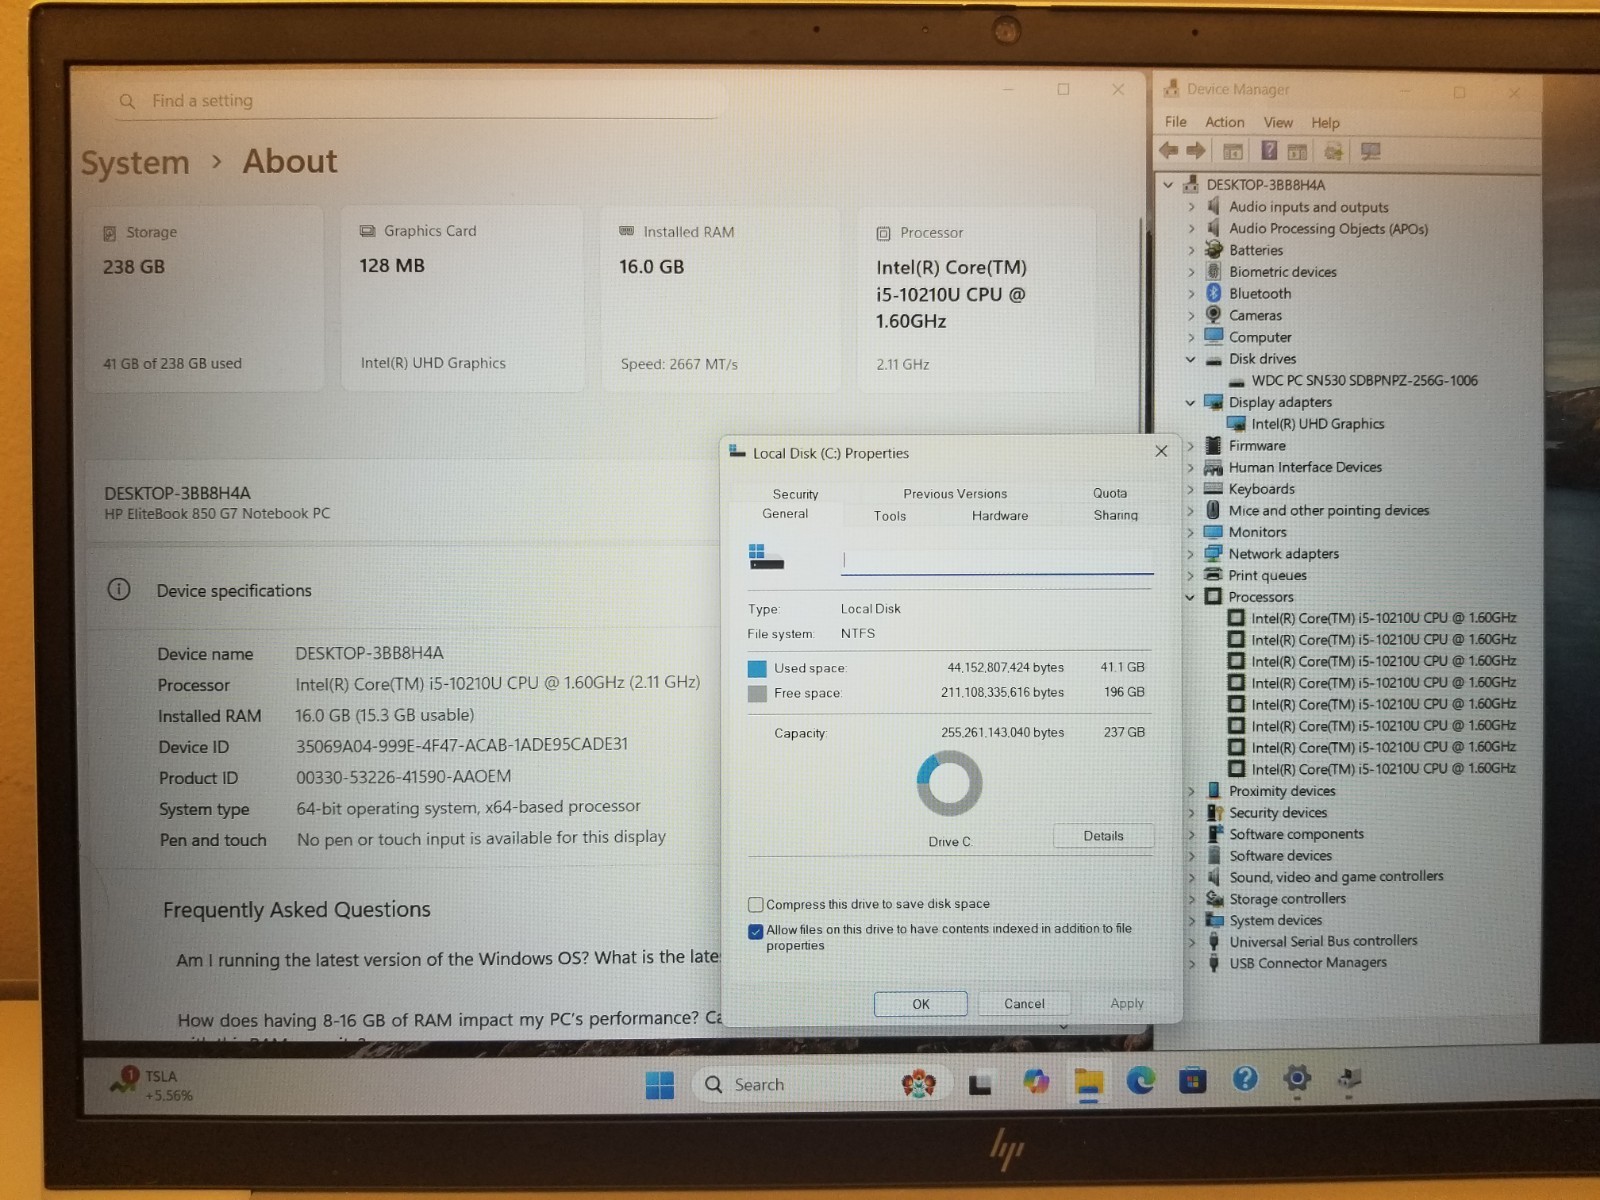The width and height of the screenshot is (1600, 1200).
Task: Click the Cameras webcam icon in the tree
Action: tap(1214, 315)
